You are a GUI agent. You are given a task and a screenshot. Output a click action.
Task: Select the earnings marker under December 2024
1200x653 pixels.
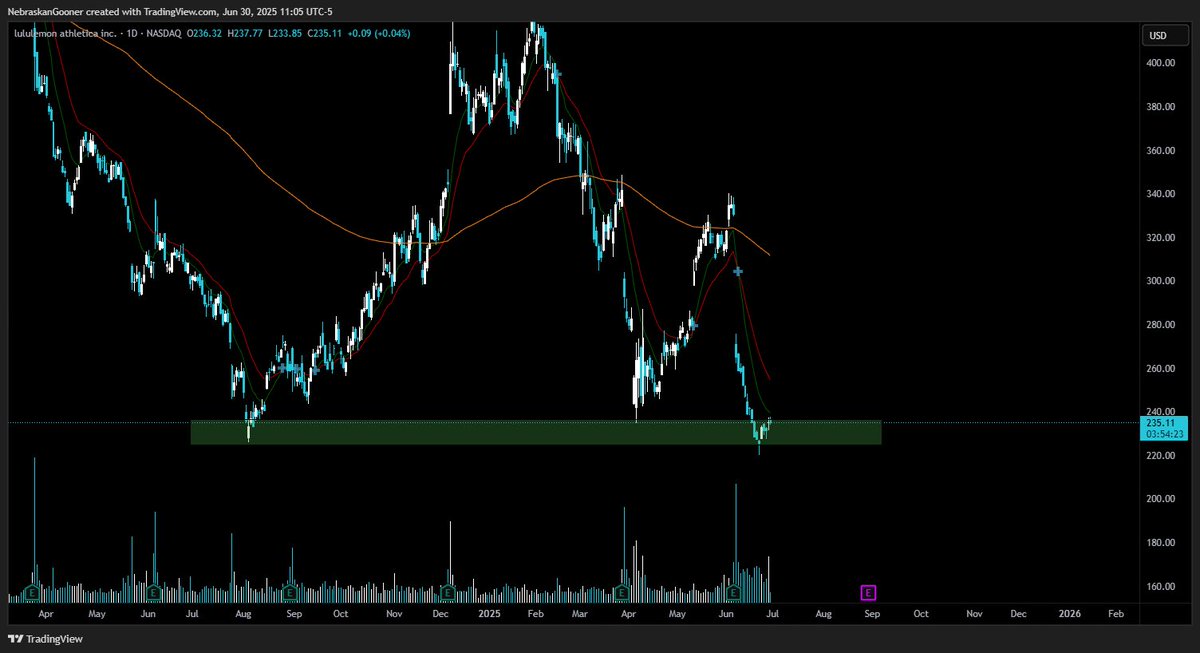[x=446, y=592]
